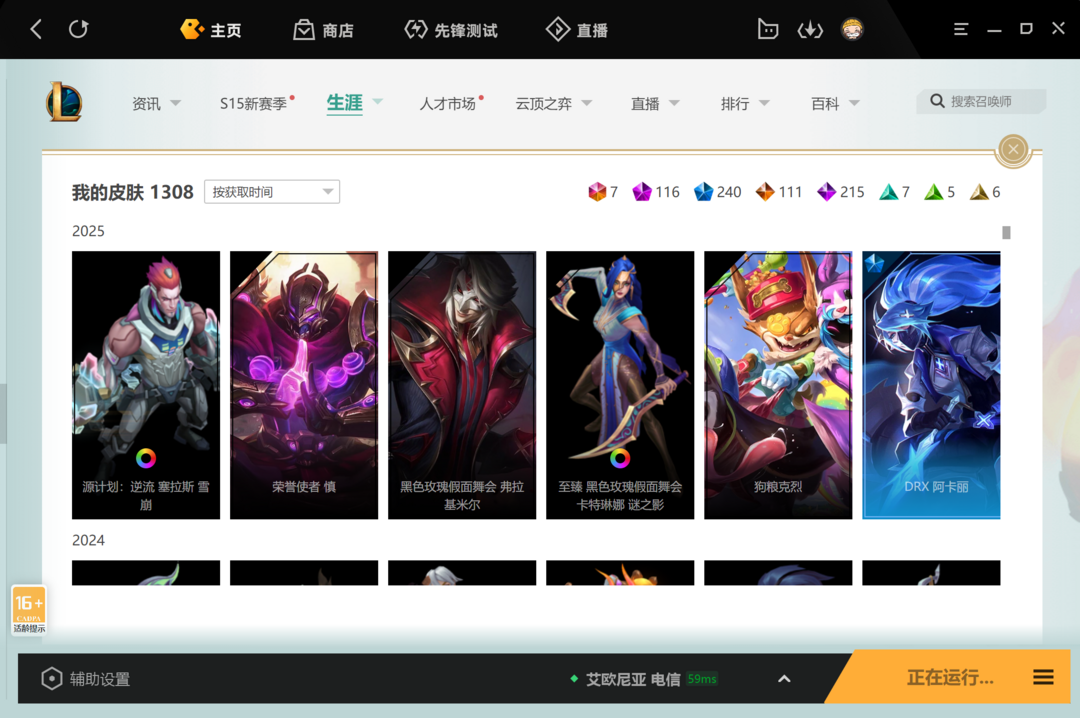Image resolution: width=1080 pixels, height=718 pixels.
Task: Filter by the magenta gem with count 116
Action: [656, 192]
